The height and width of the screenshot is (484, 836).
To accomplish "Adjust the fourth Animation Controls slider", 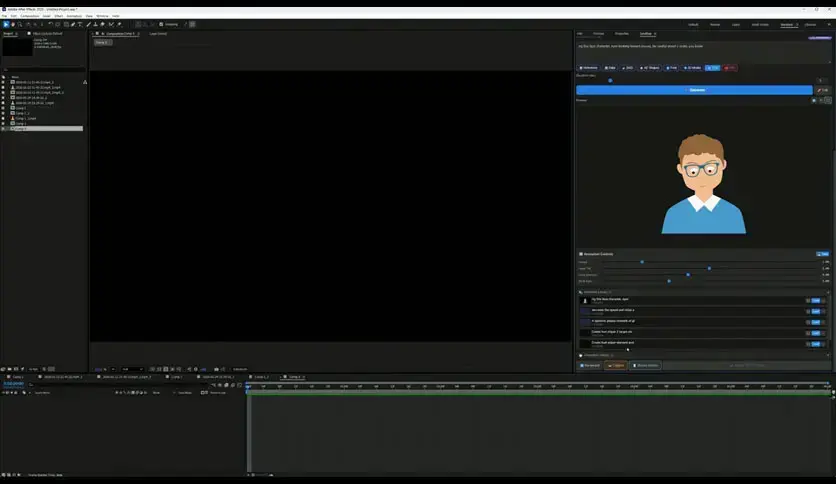I will click(669, 281).
